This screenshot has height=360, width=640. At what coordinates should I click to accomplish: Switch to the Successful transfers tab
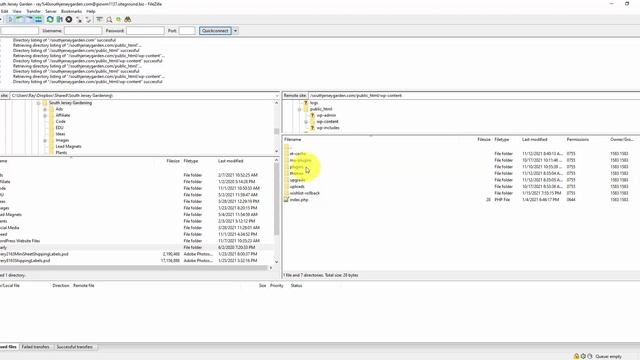(75, 347)
